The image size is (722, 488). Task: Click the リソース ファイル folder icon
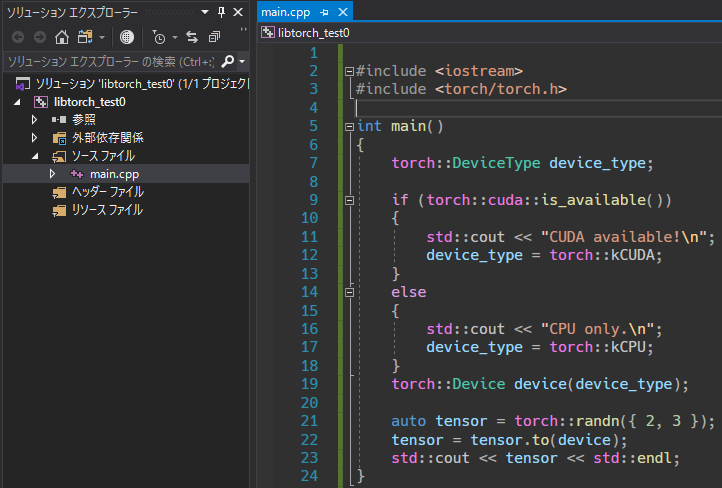59,211
